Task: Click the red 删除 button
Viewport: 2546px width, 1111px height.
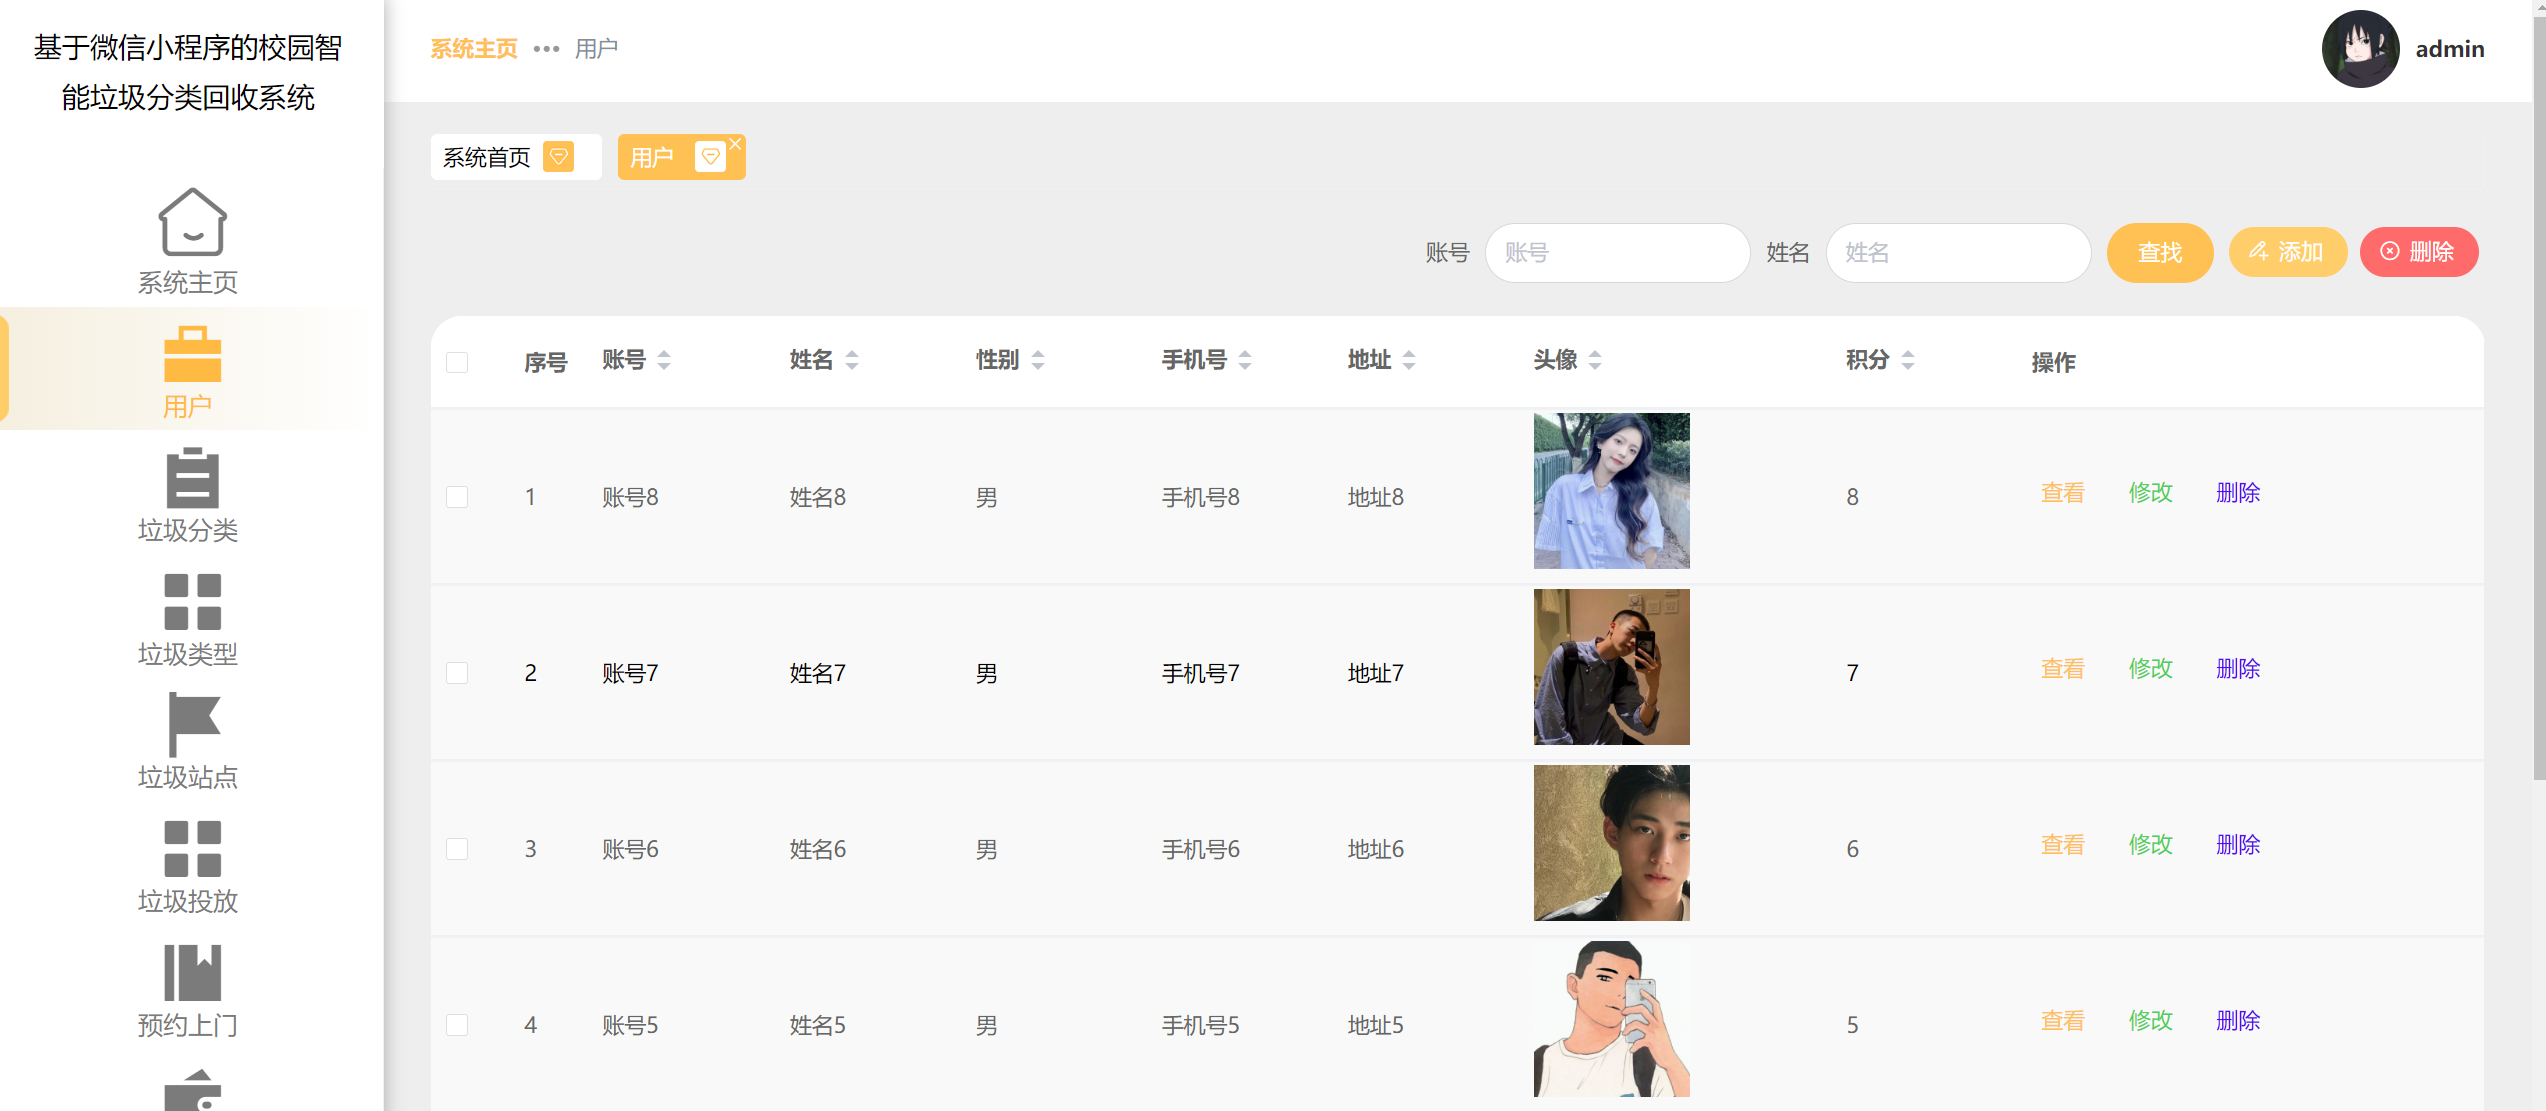Action: pos(2418,252)
